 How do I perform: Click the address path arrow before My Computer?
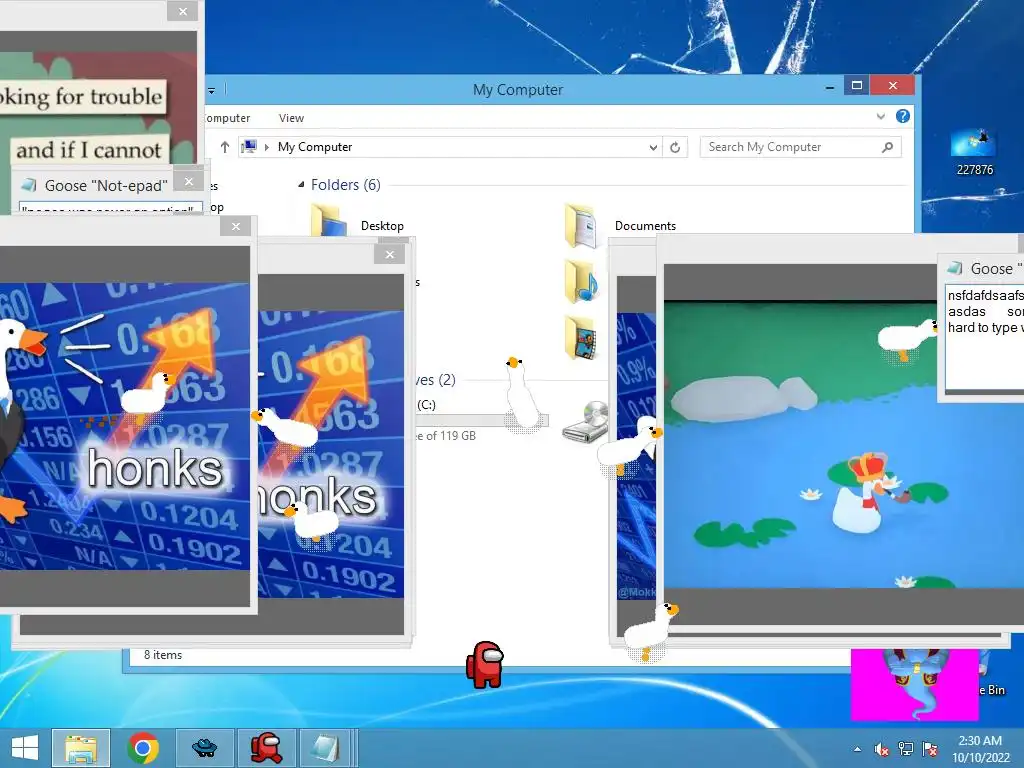click(x=266, y=148)
